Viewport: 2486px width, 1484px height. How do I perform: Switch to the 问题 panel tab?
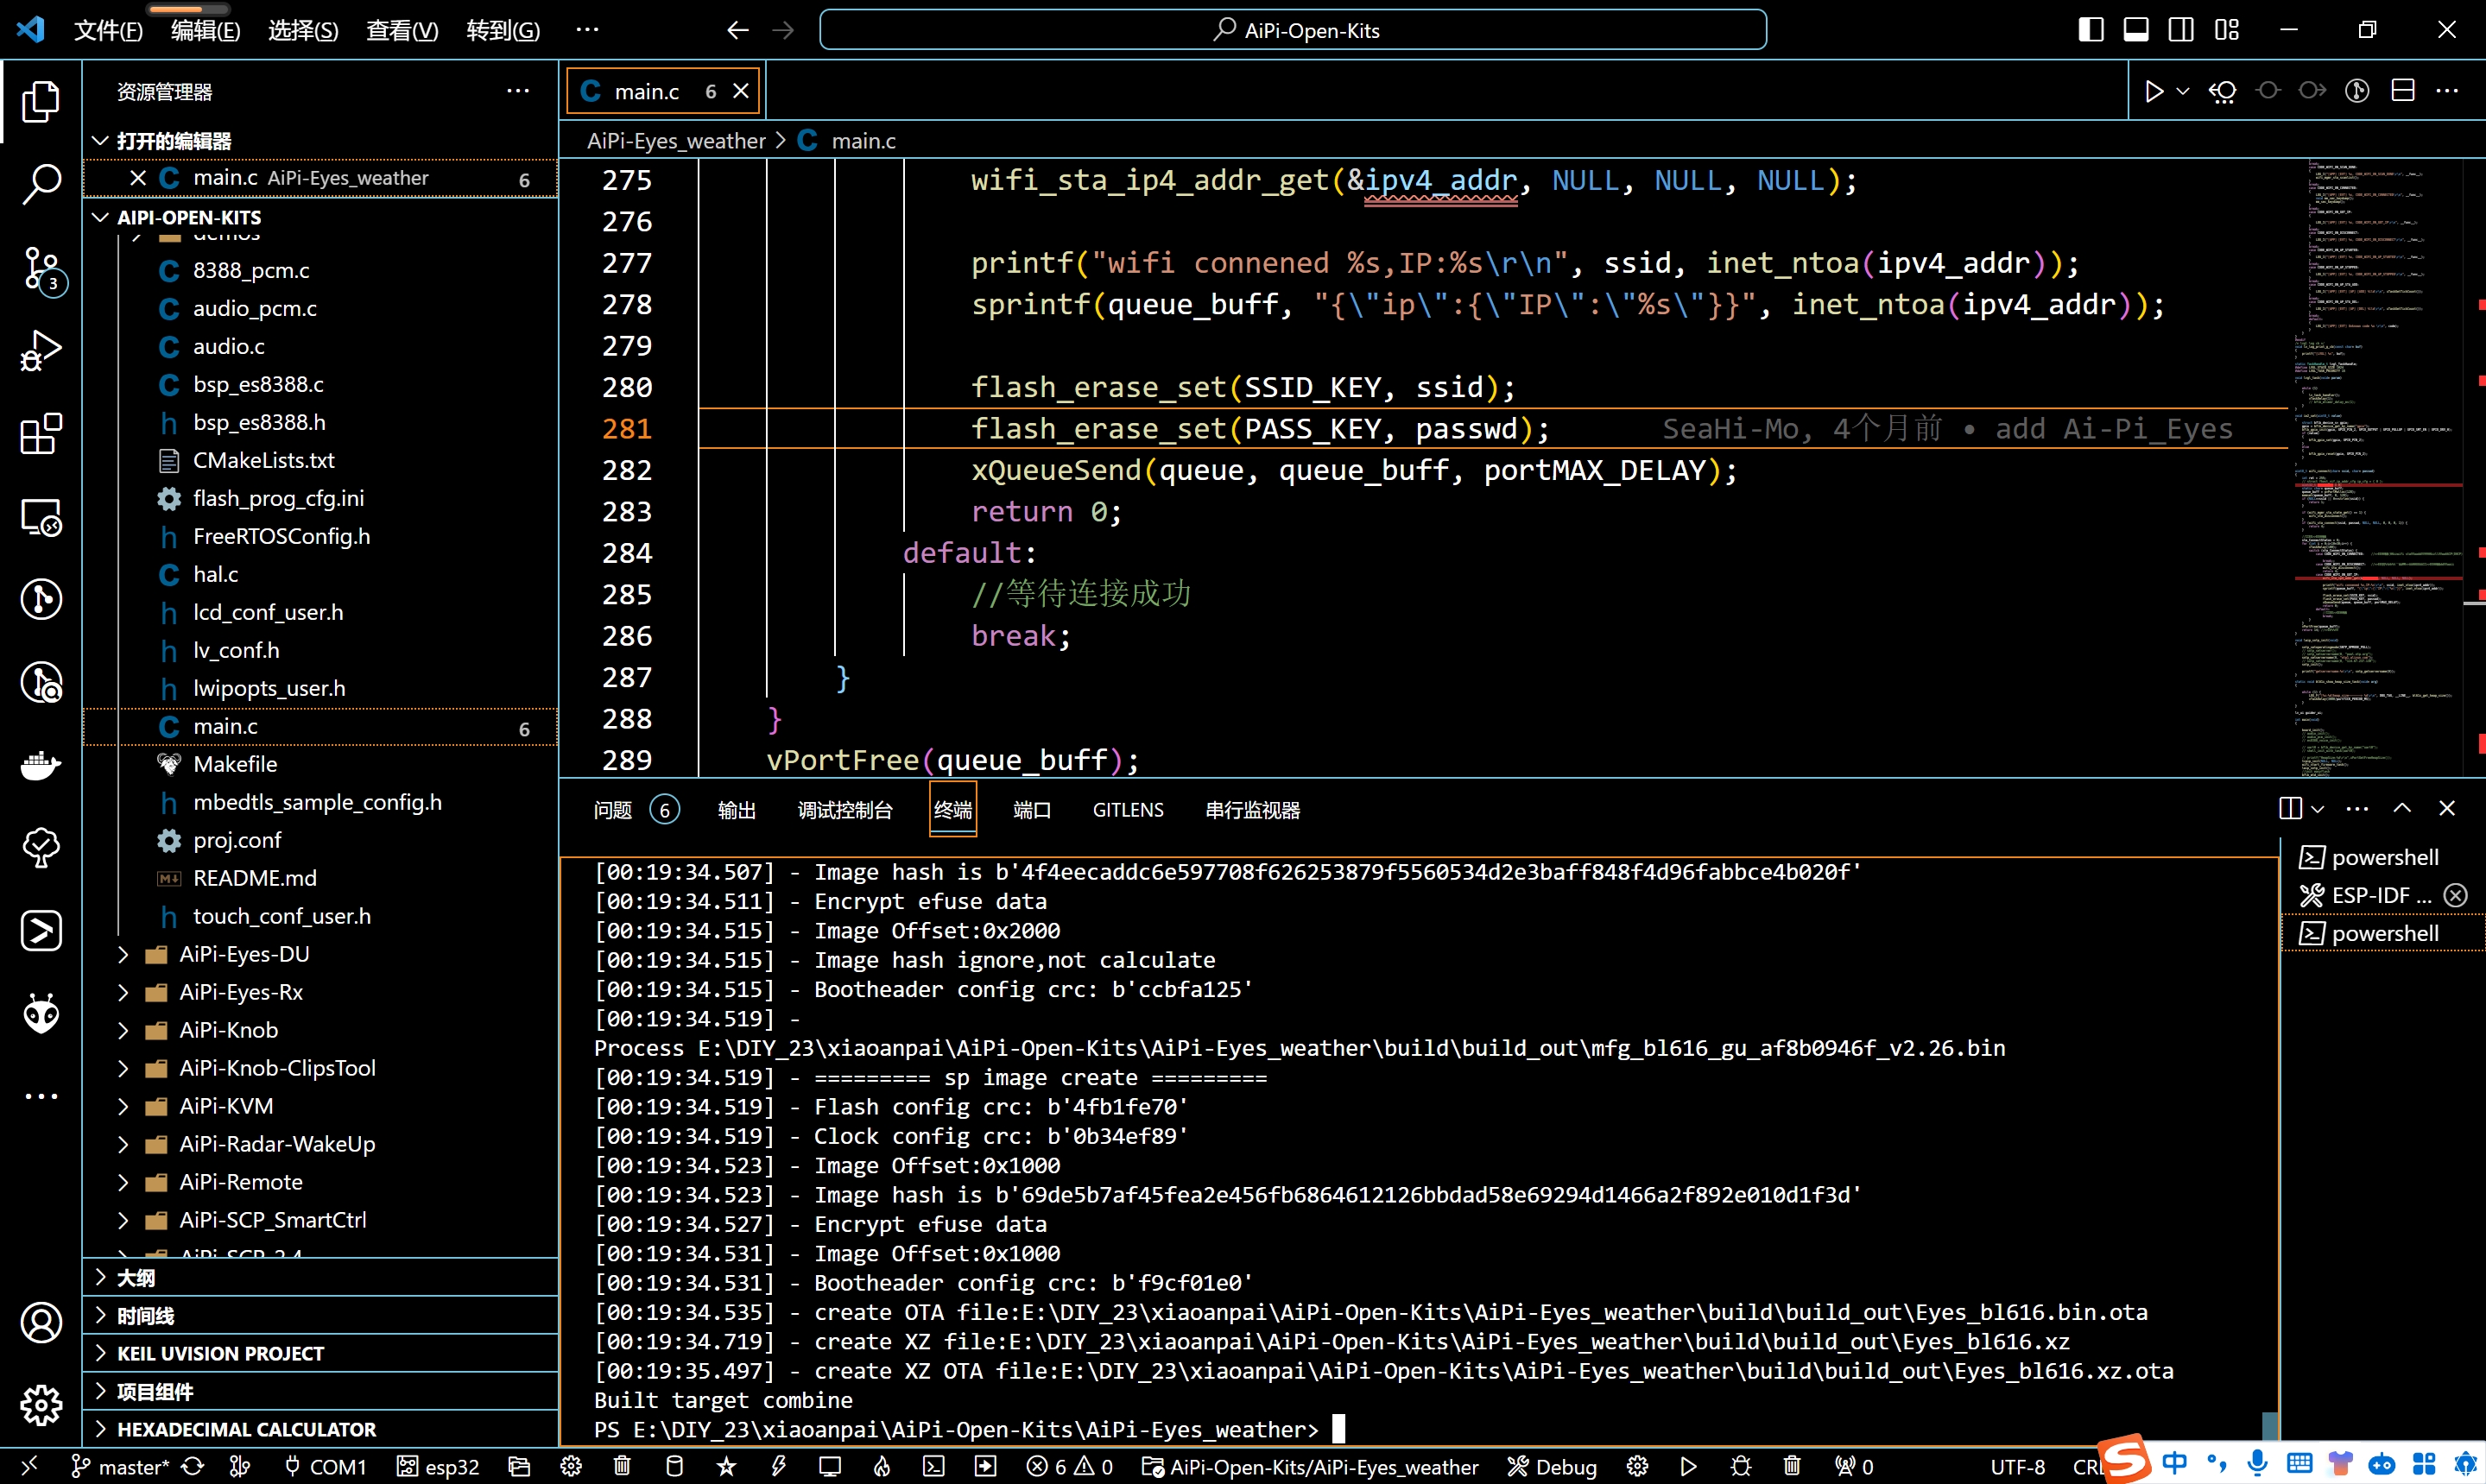coord(636,810)
